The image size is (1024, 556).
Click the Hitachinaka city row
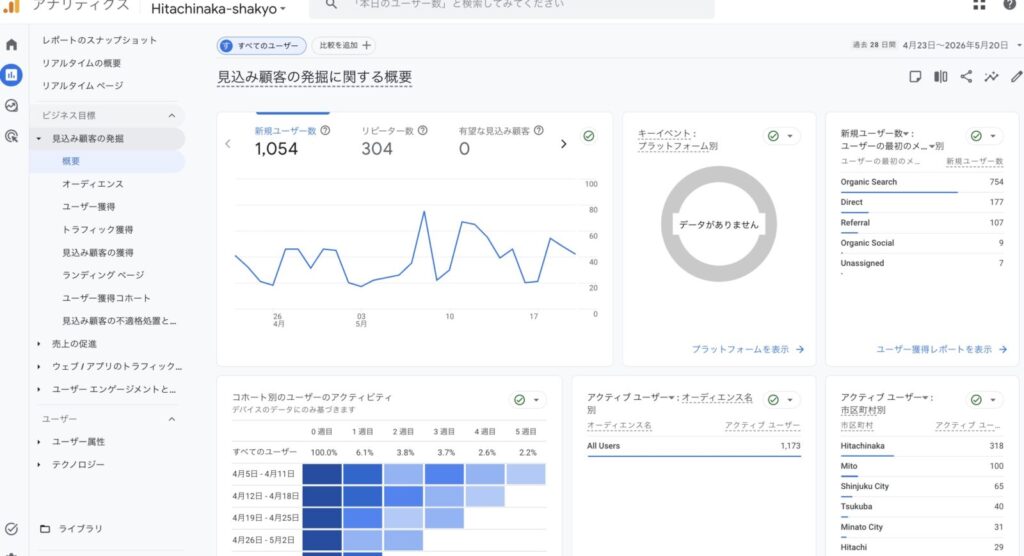[921, 446]
